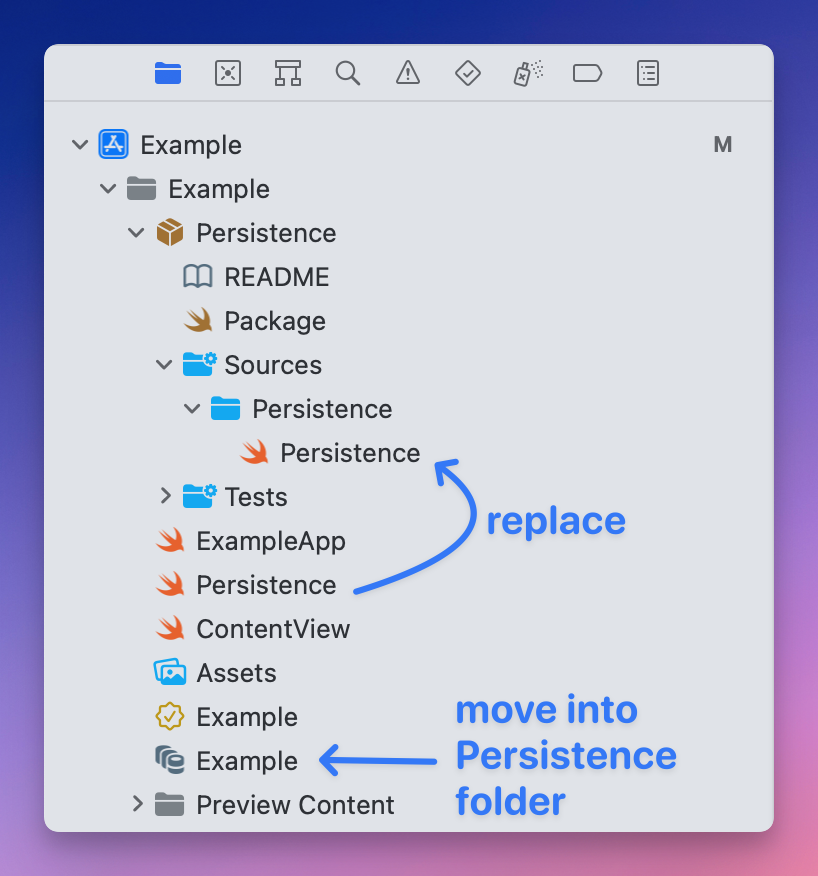Open the Find navigator magnifying glass

(348, 73)
